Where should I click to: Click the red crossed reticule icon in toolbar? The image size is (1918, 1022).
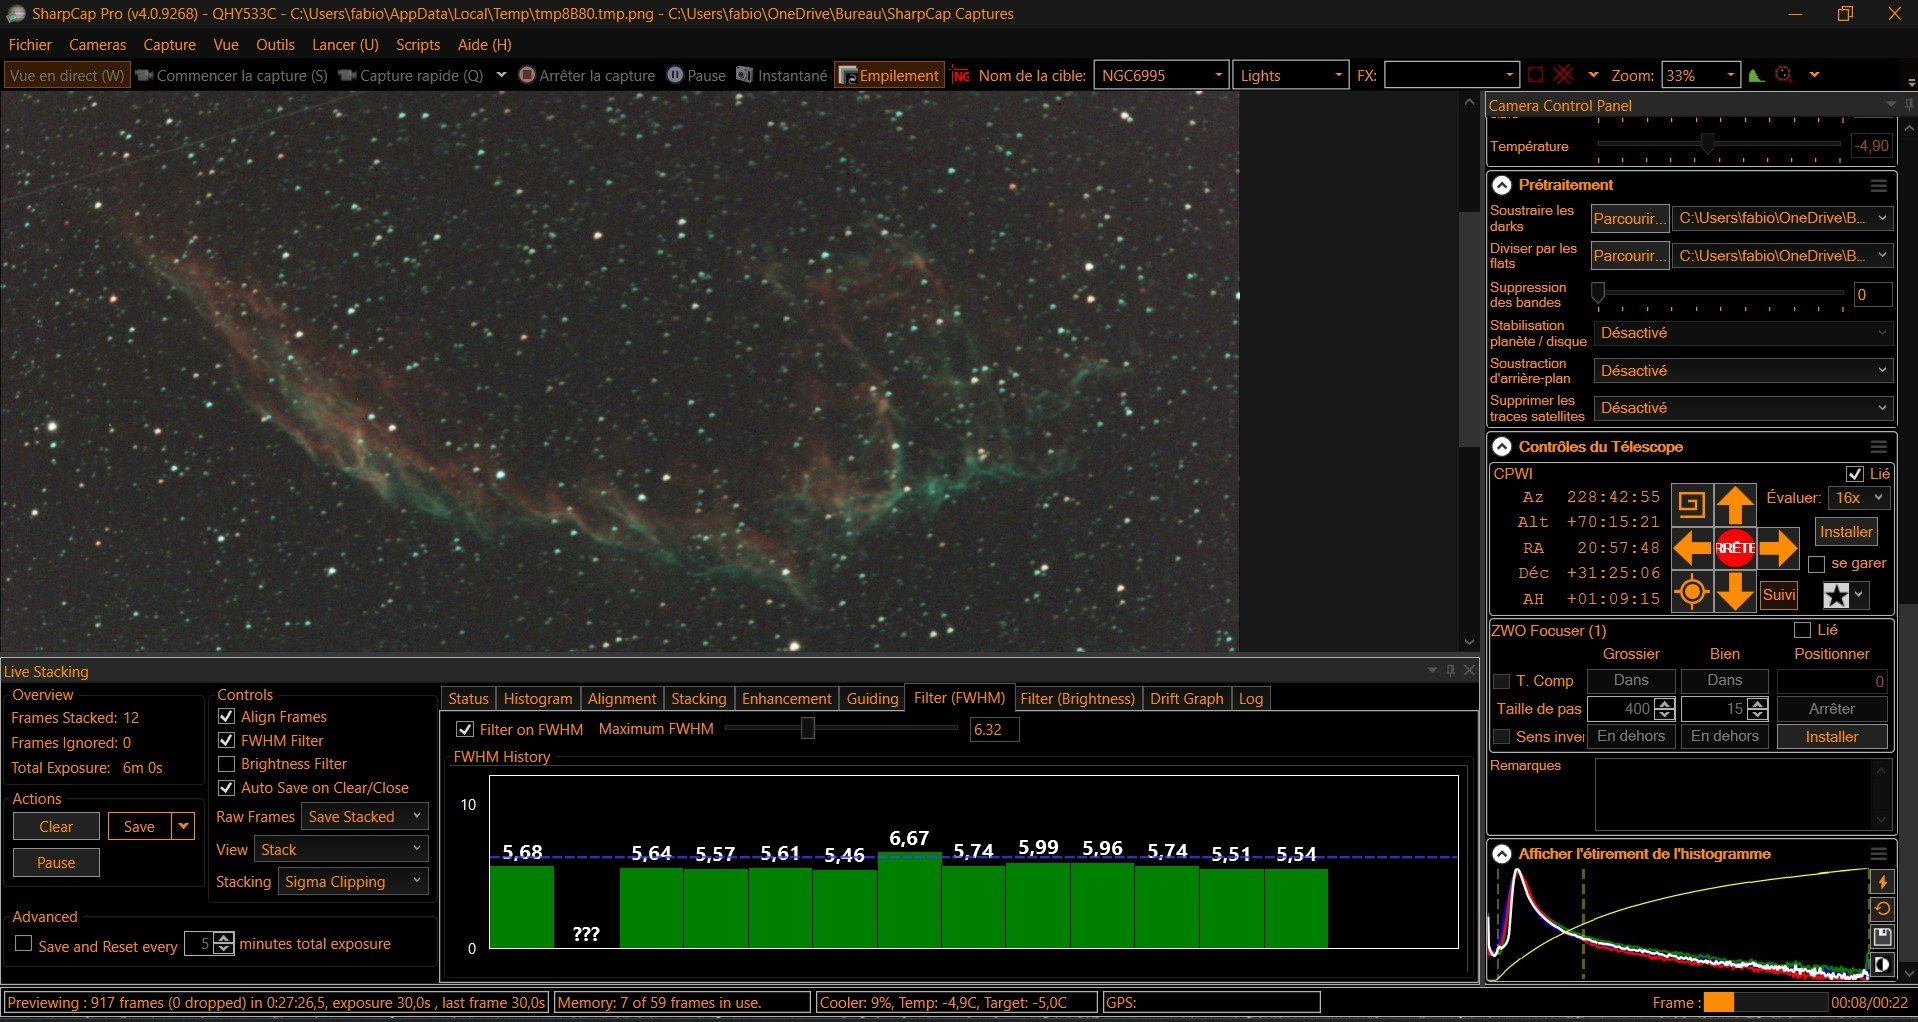coord(1564,75)
